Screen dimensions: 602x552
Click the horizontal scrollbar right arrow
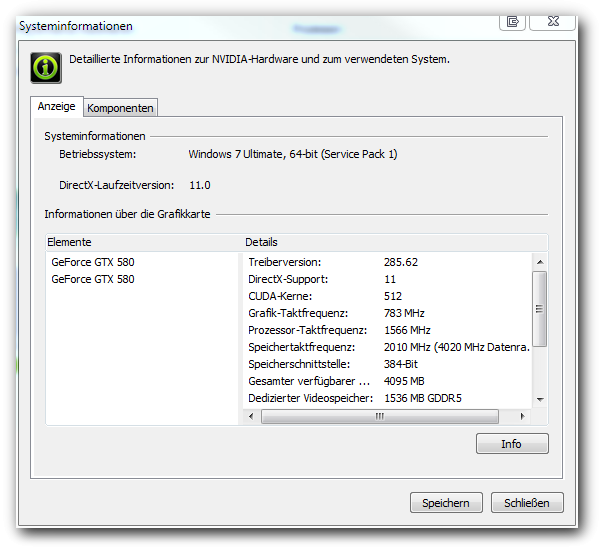(x=523, y=416)
